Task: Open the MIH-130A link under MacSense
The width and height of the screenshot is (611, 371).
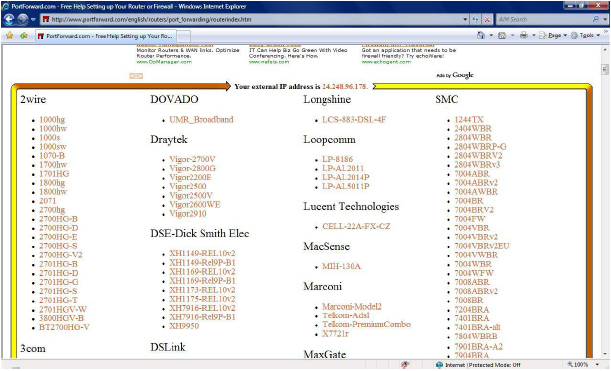Action: coord(341,267)
